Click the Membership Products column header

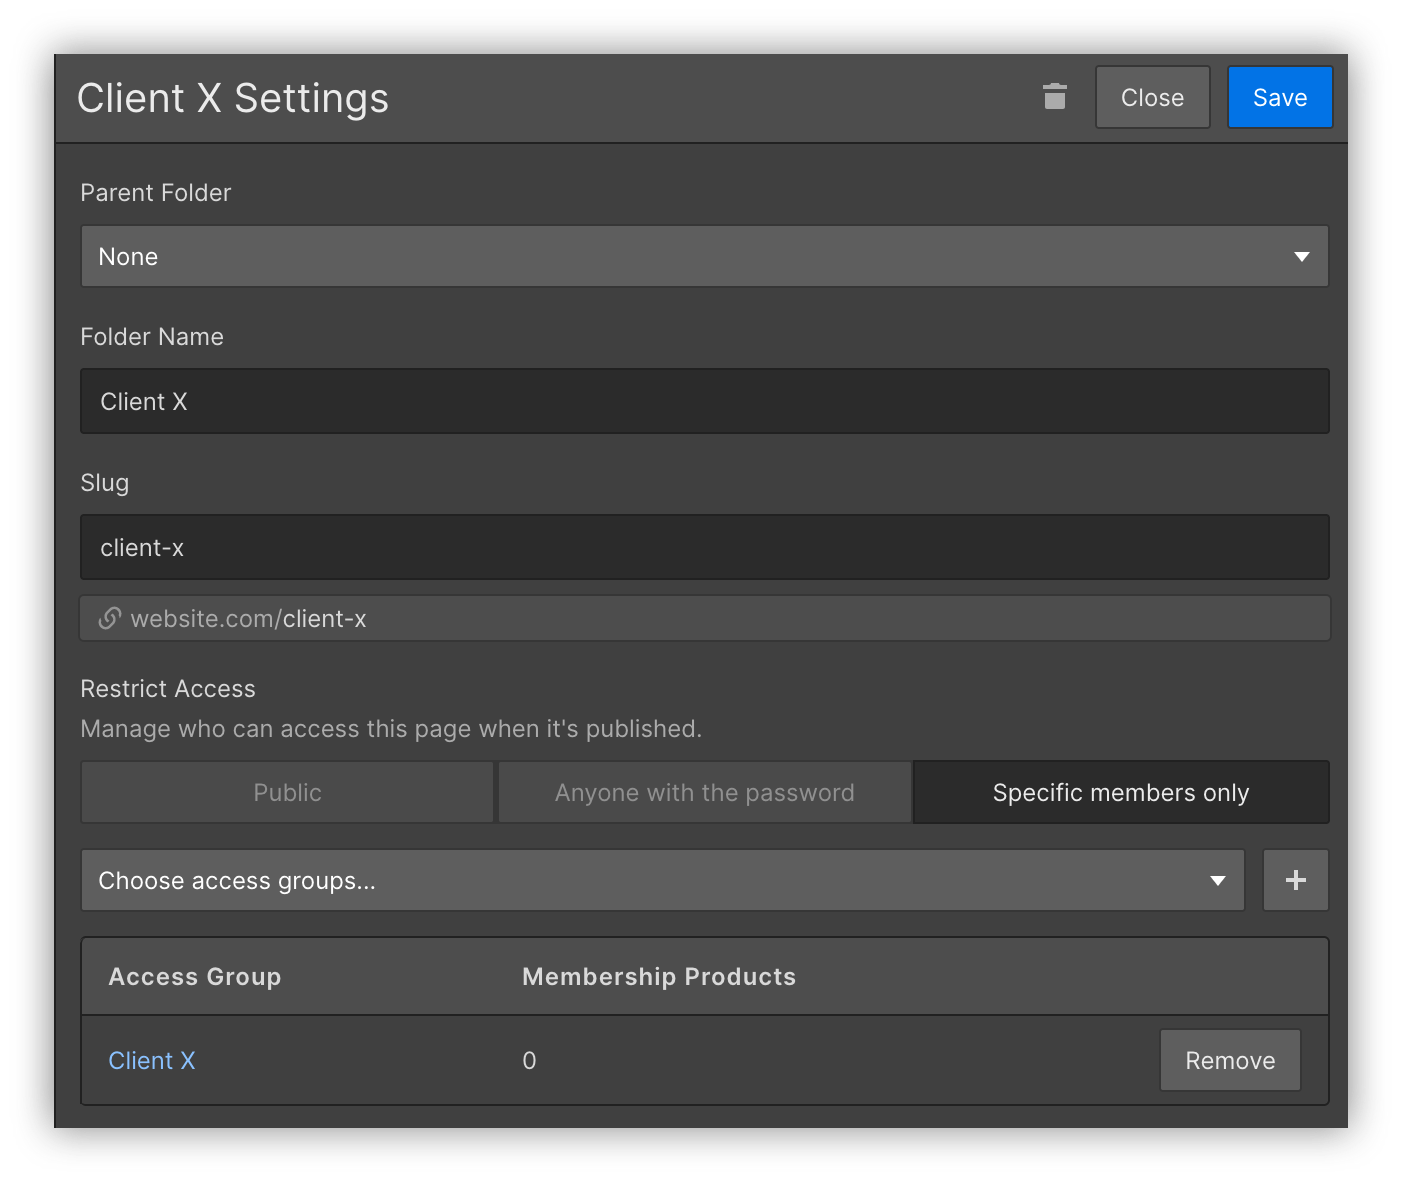(659, 977)
